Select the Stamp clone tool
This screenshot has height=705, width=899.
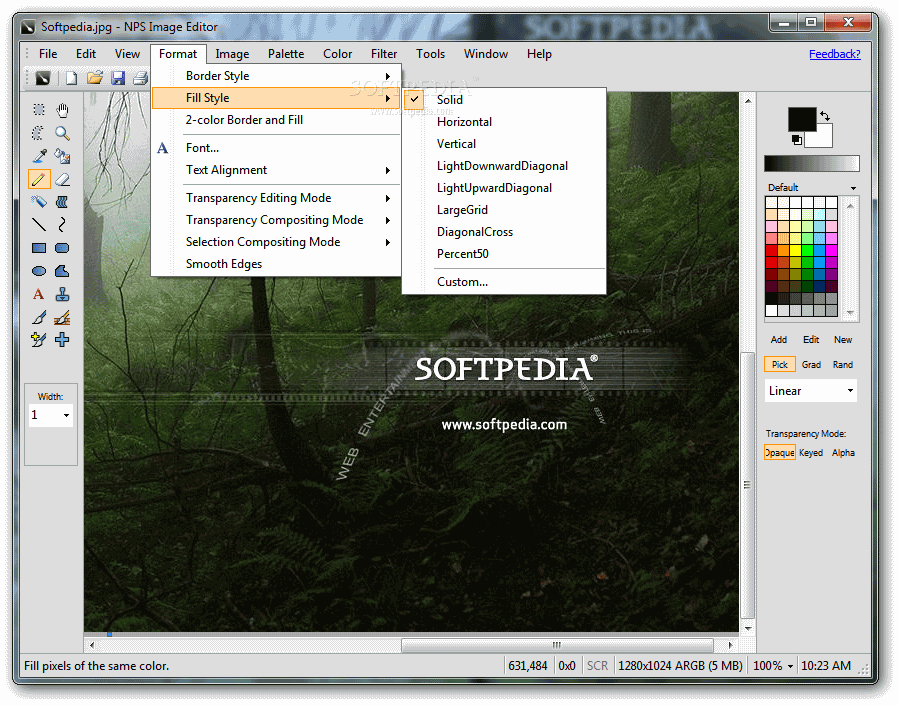62,294
